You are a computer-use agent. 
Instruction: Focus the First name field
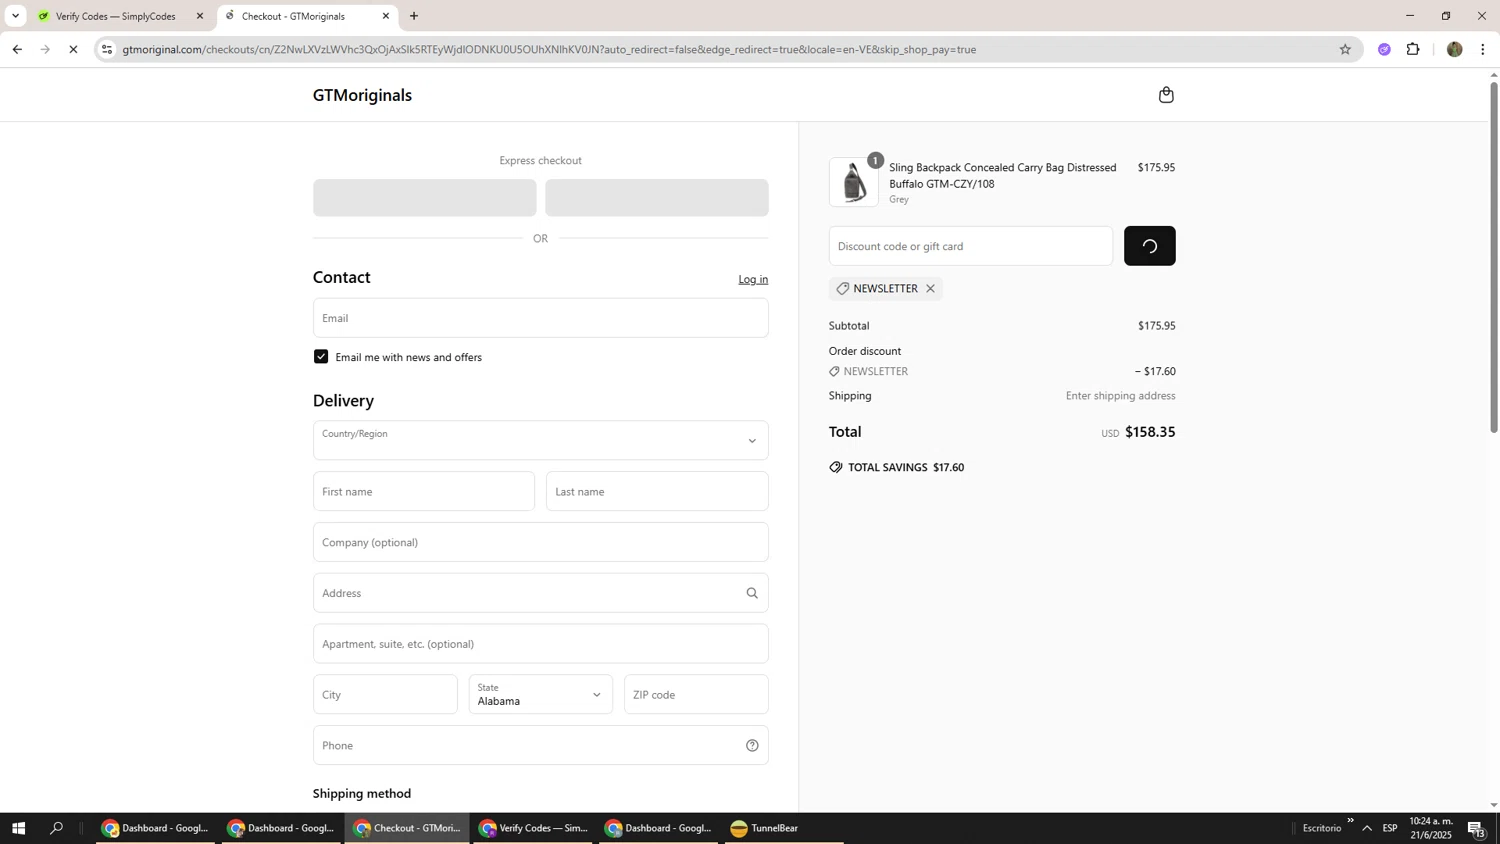[x=424, y=491]
